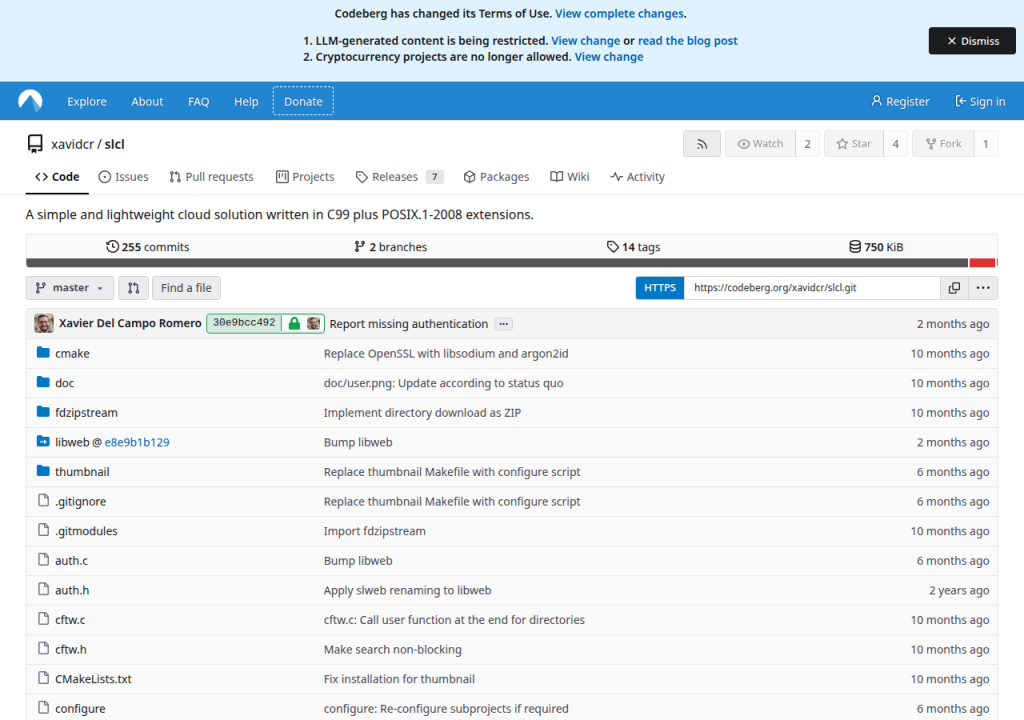Open the Activity tab

637,177
